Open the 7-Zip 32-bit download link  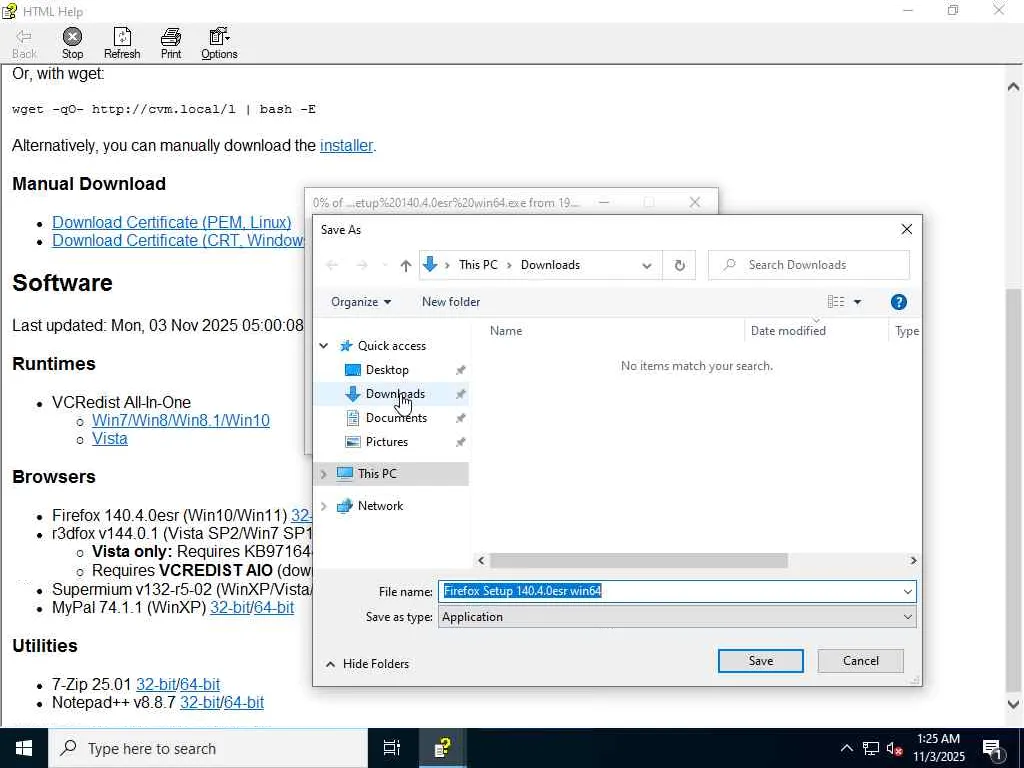coord(156,684)
